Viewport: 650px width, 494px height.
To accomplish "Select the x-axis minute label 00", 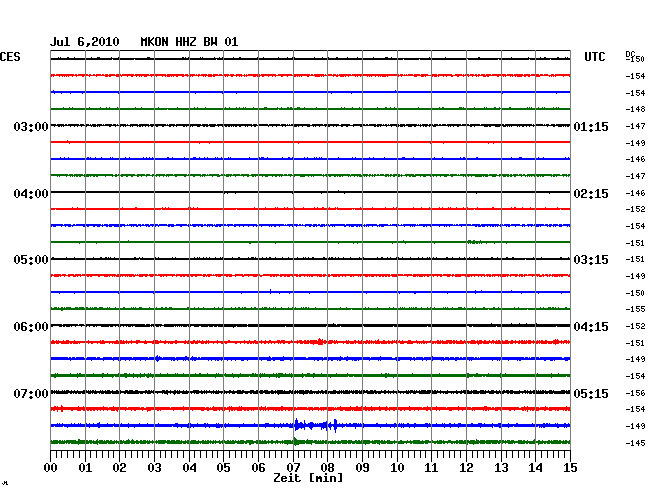I will coord(51,467).
